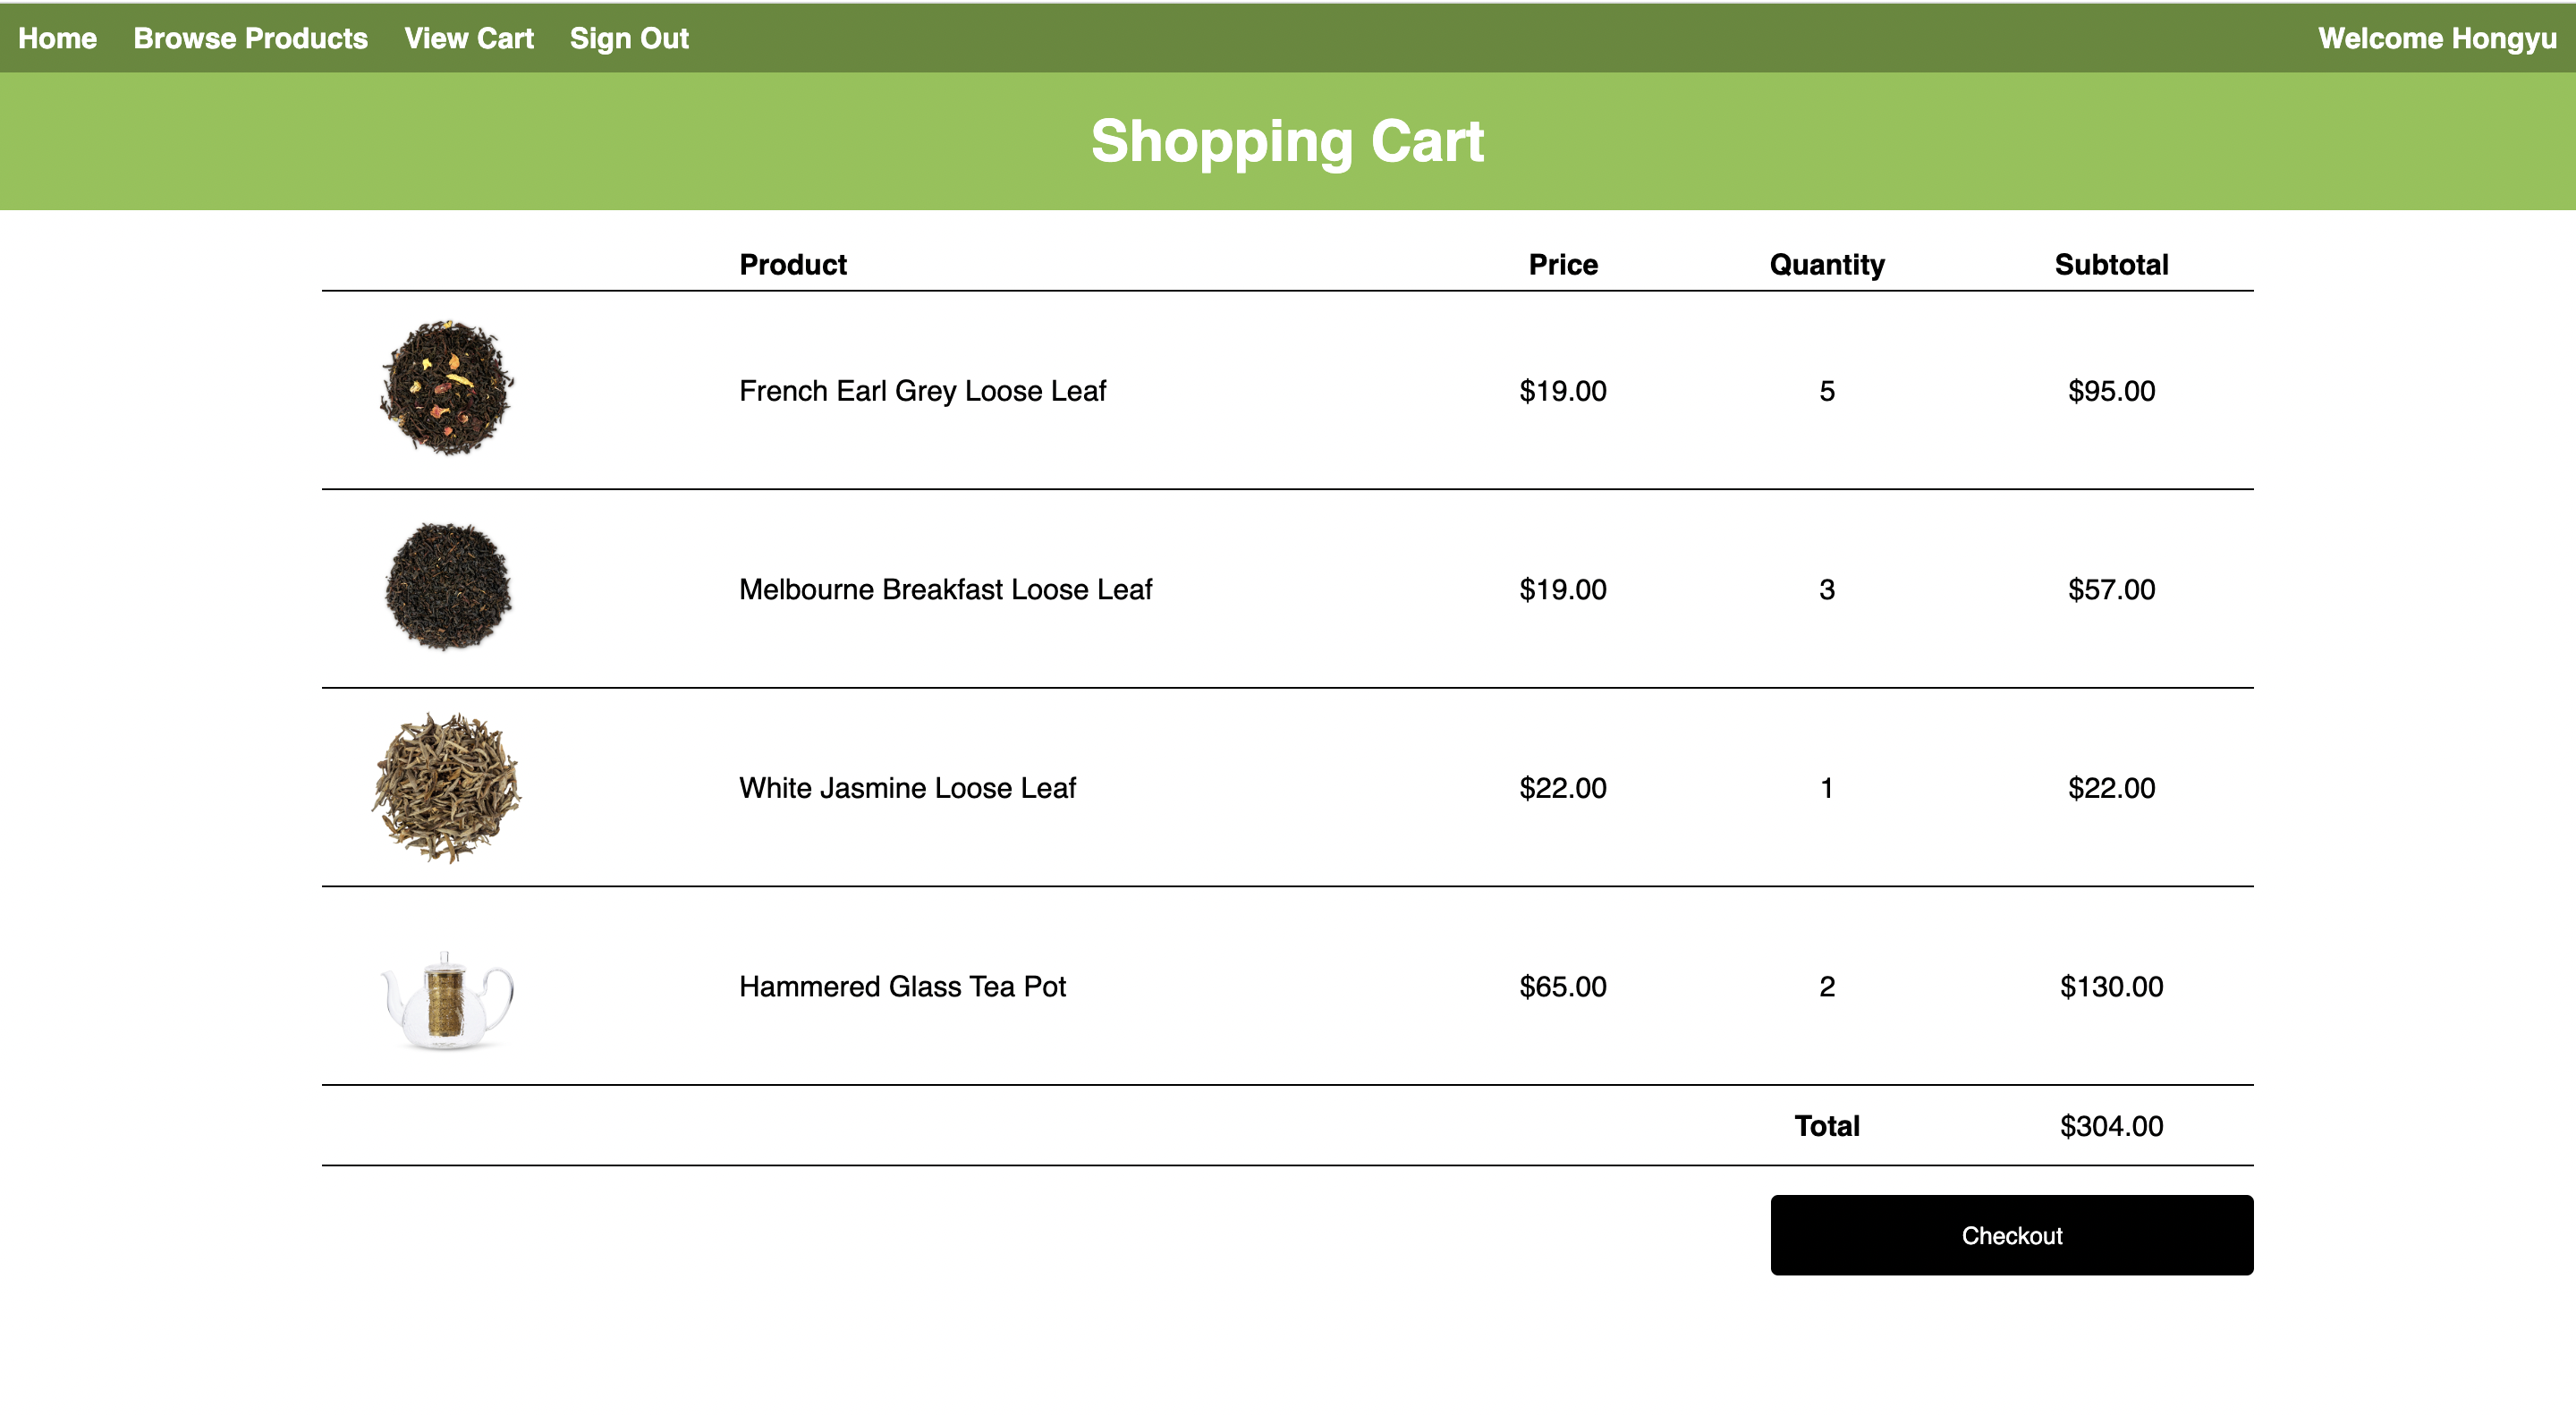Select the Melbourne Breakfast Loose Leaf name
The image size is (2576, 1415).
tap(945, 589)
